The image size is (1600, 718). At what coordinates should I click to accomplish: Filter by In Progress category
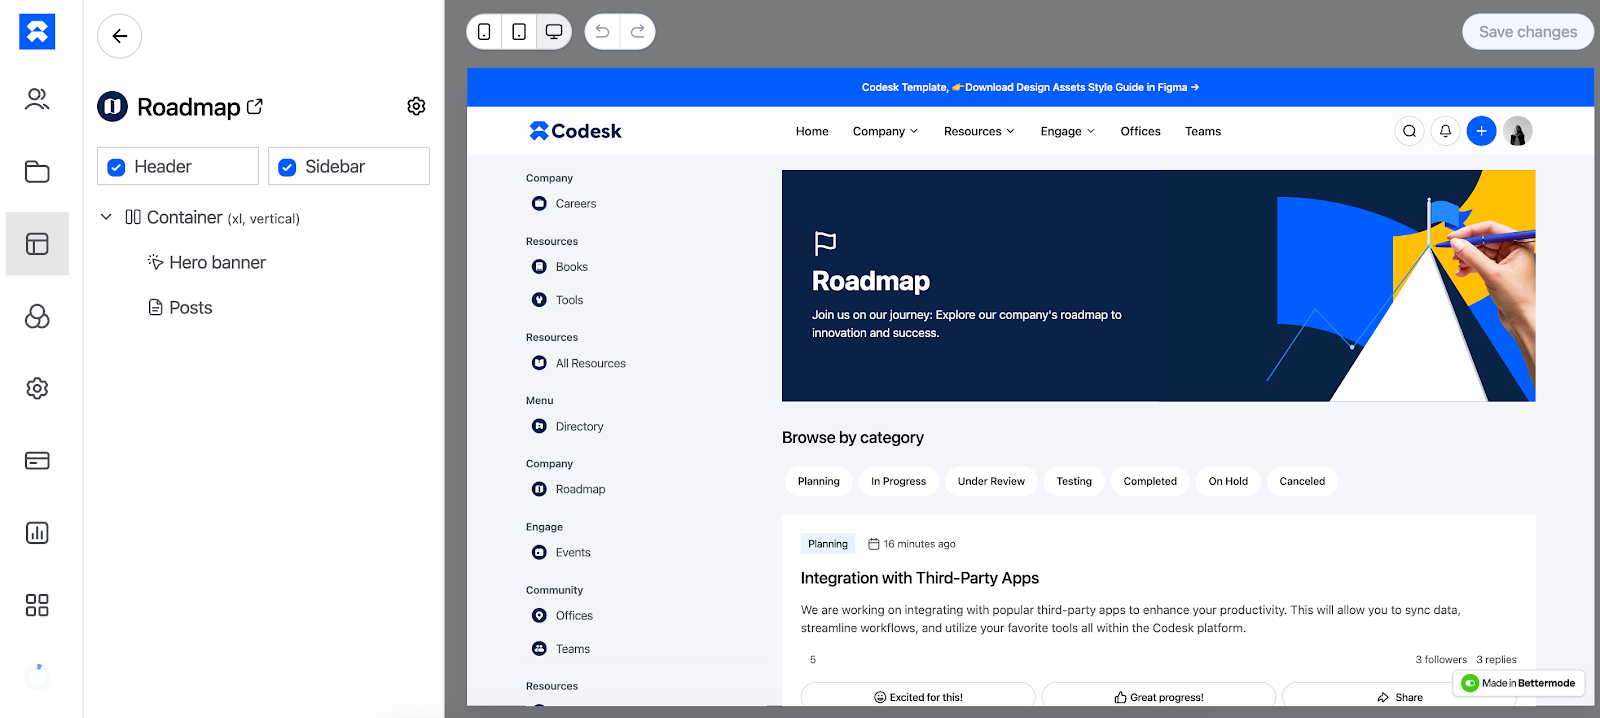898,481
